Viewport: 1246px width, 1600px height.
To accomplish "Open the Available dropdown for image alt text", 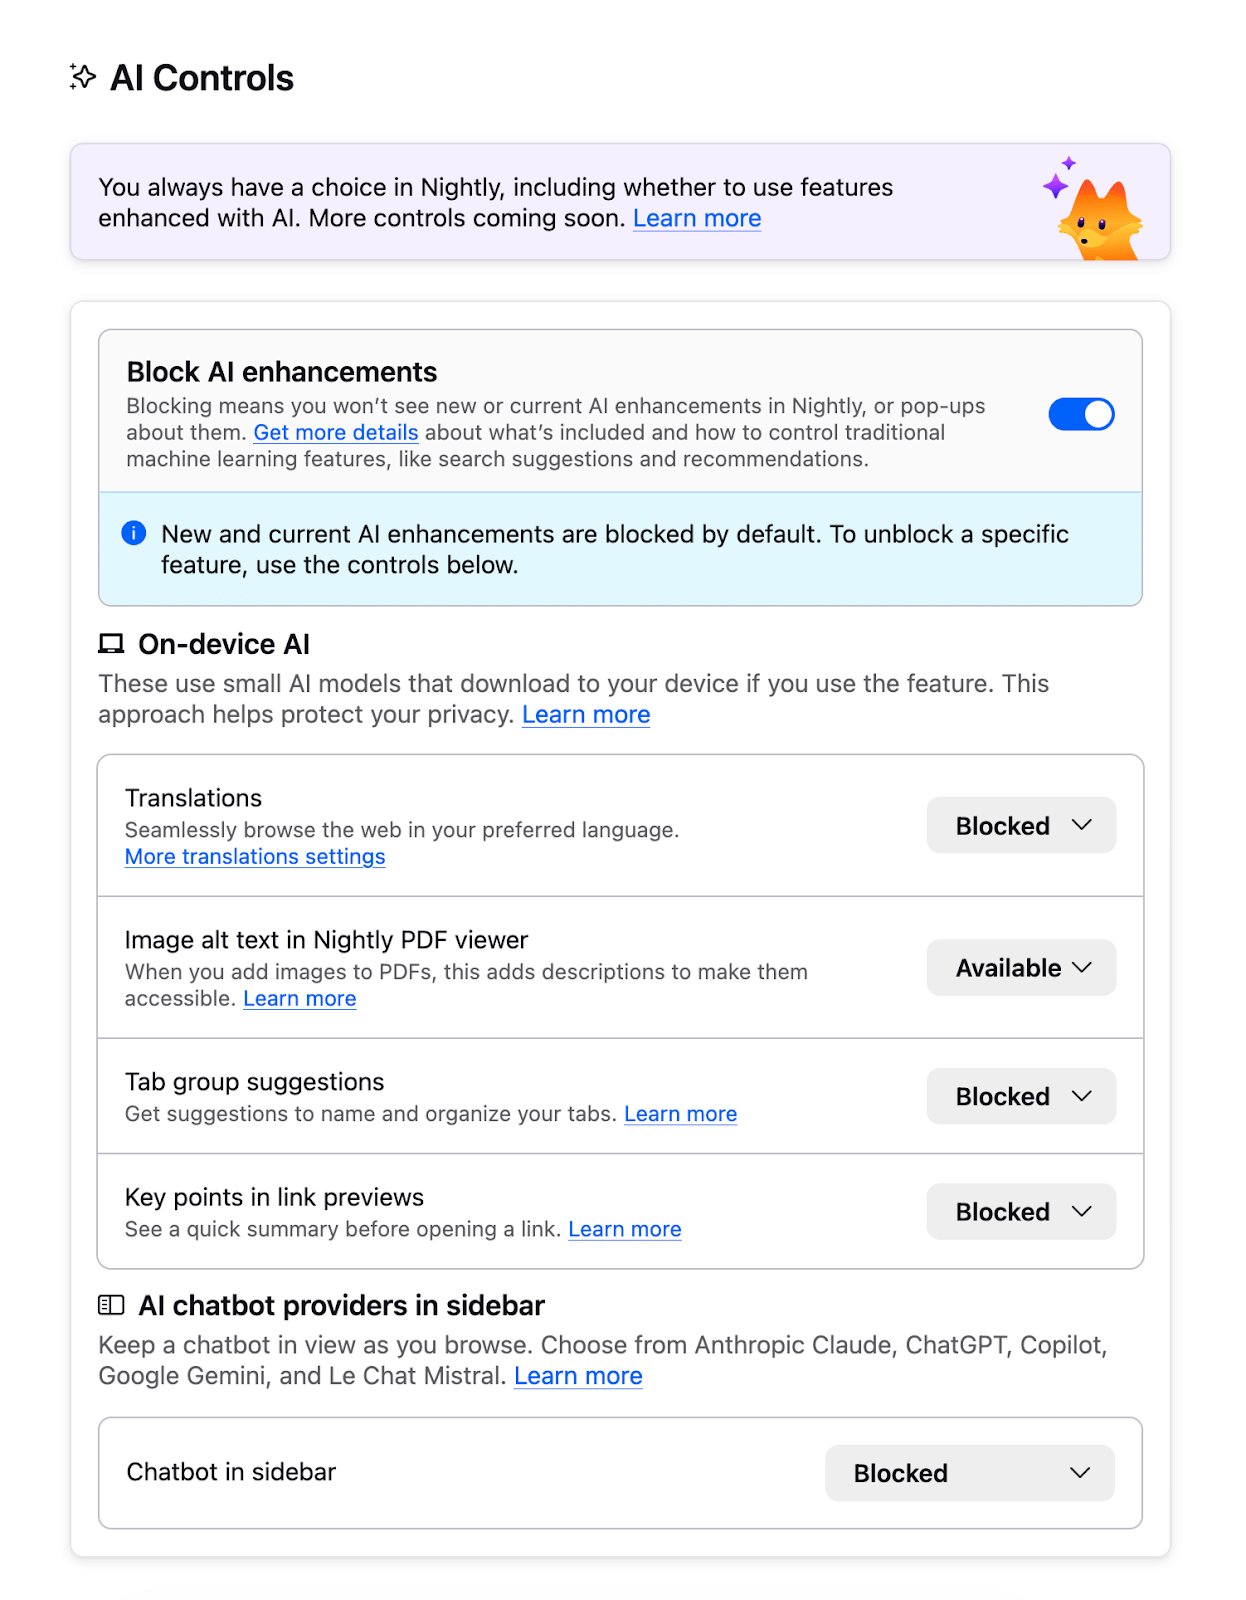I will [1020, 967].
